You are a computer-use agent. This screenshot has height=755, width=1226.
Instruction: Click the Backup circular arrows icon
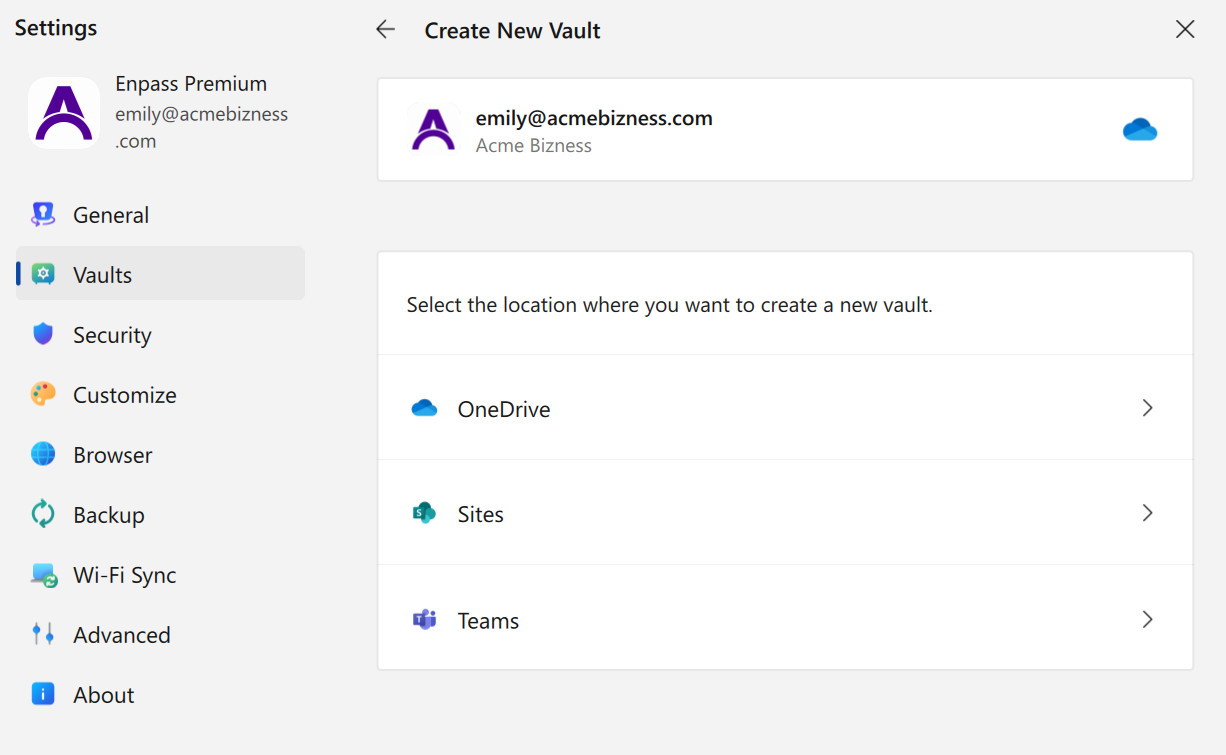43,514
